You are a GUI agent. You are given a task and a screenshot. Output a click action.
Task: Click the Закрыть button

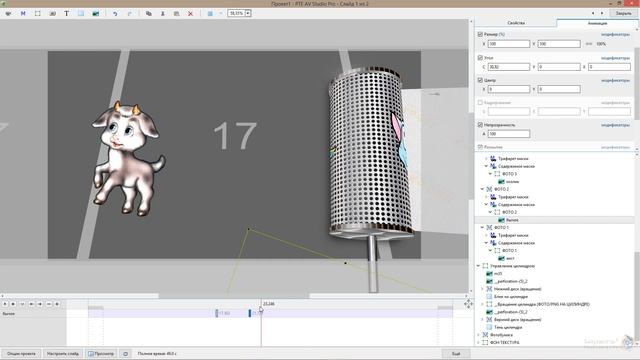point(623,13)
